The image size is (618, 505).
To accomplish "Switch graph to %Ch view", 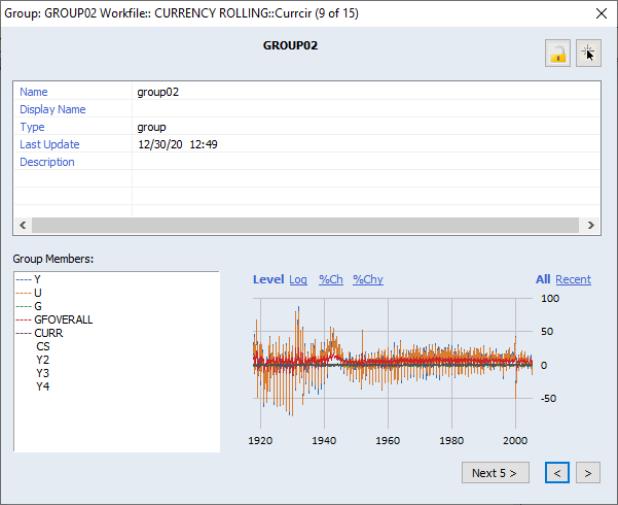I will pos(330,280).
